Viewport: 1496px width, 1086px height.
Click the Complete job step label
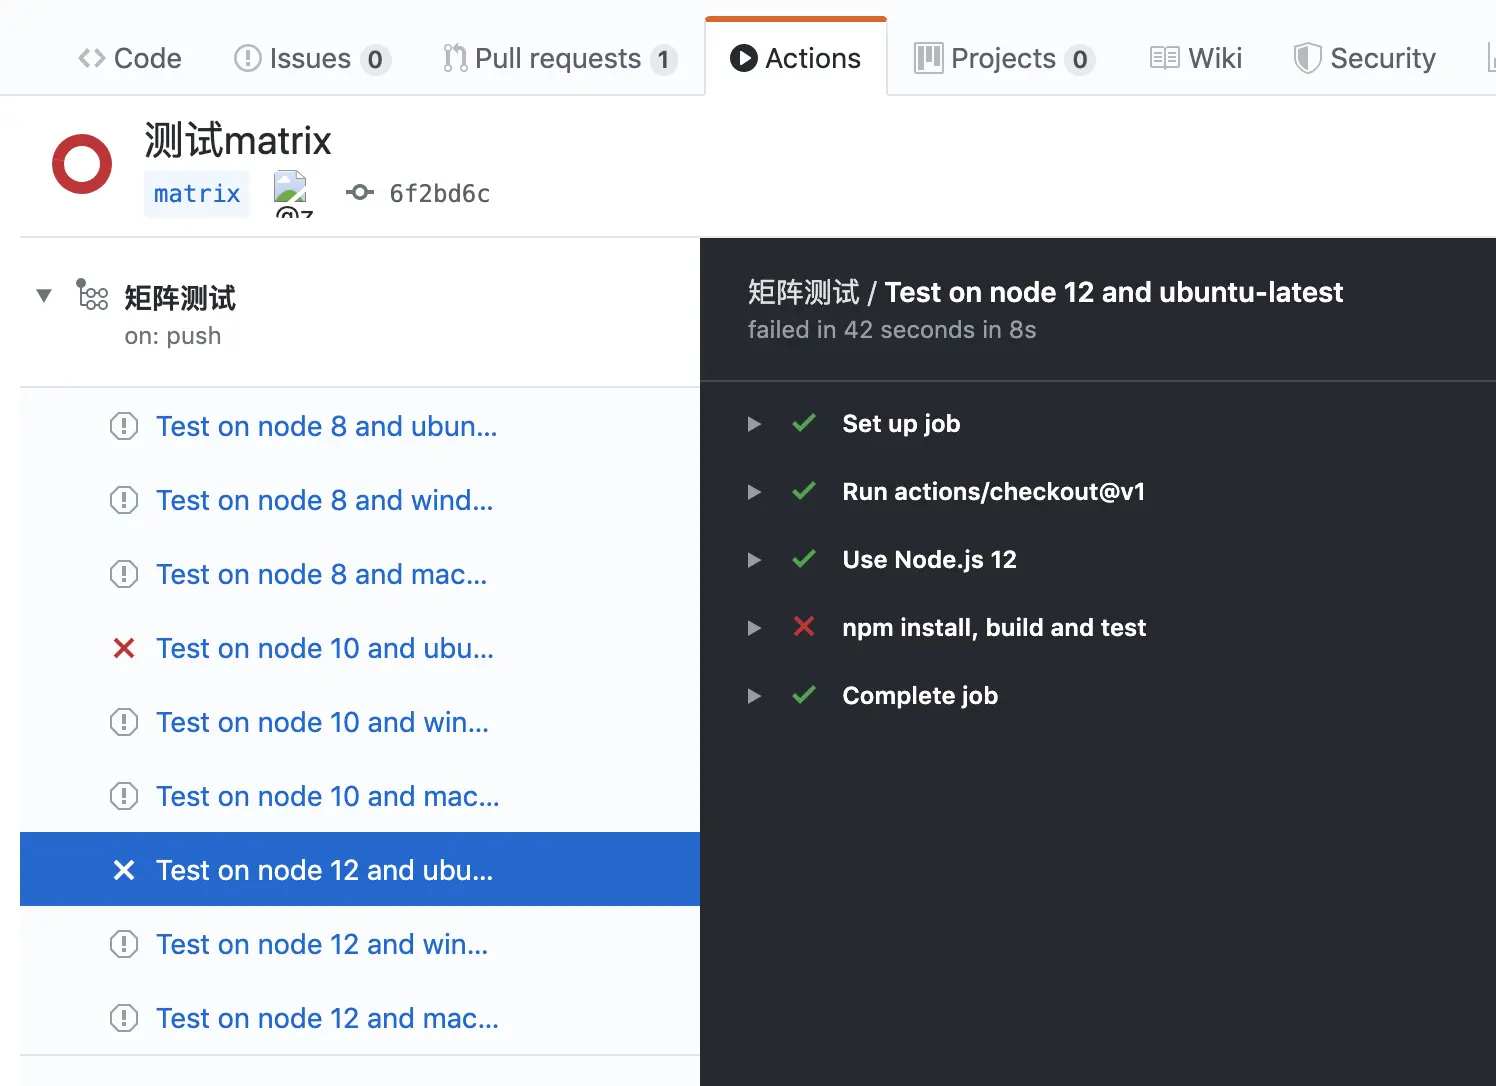click(920, 696)
